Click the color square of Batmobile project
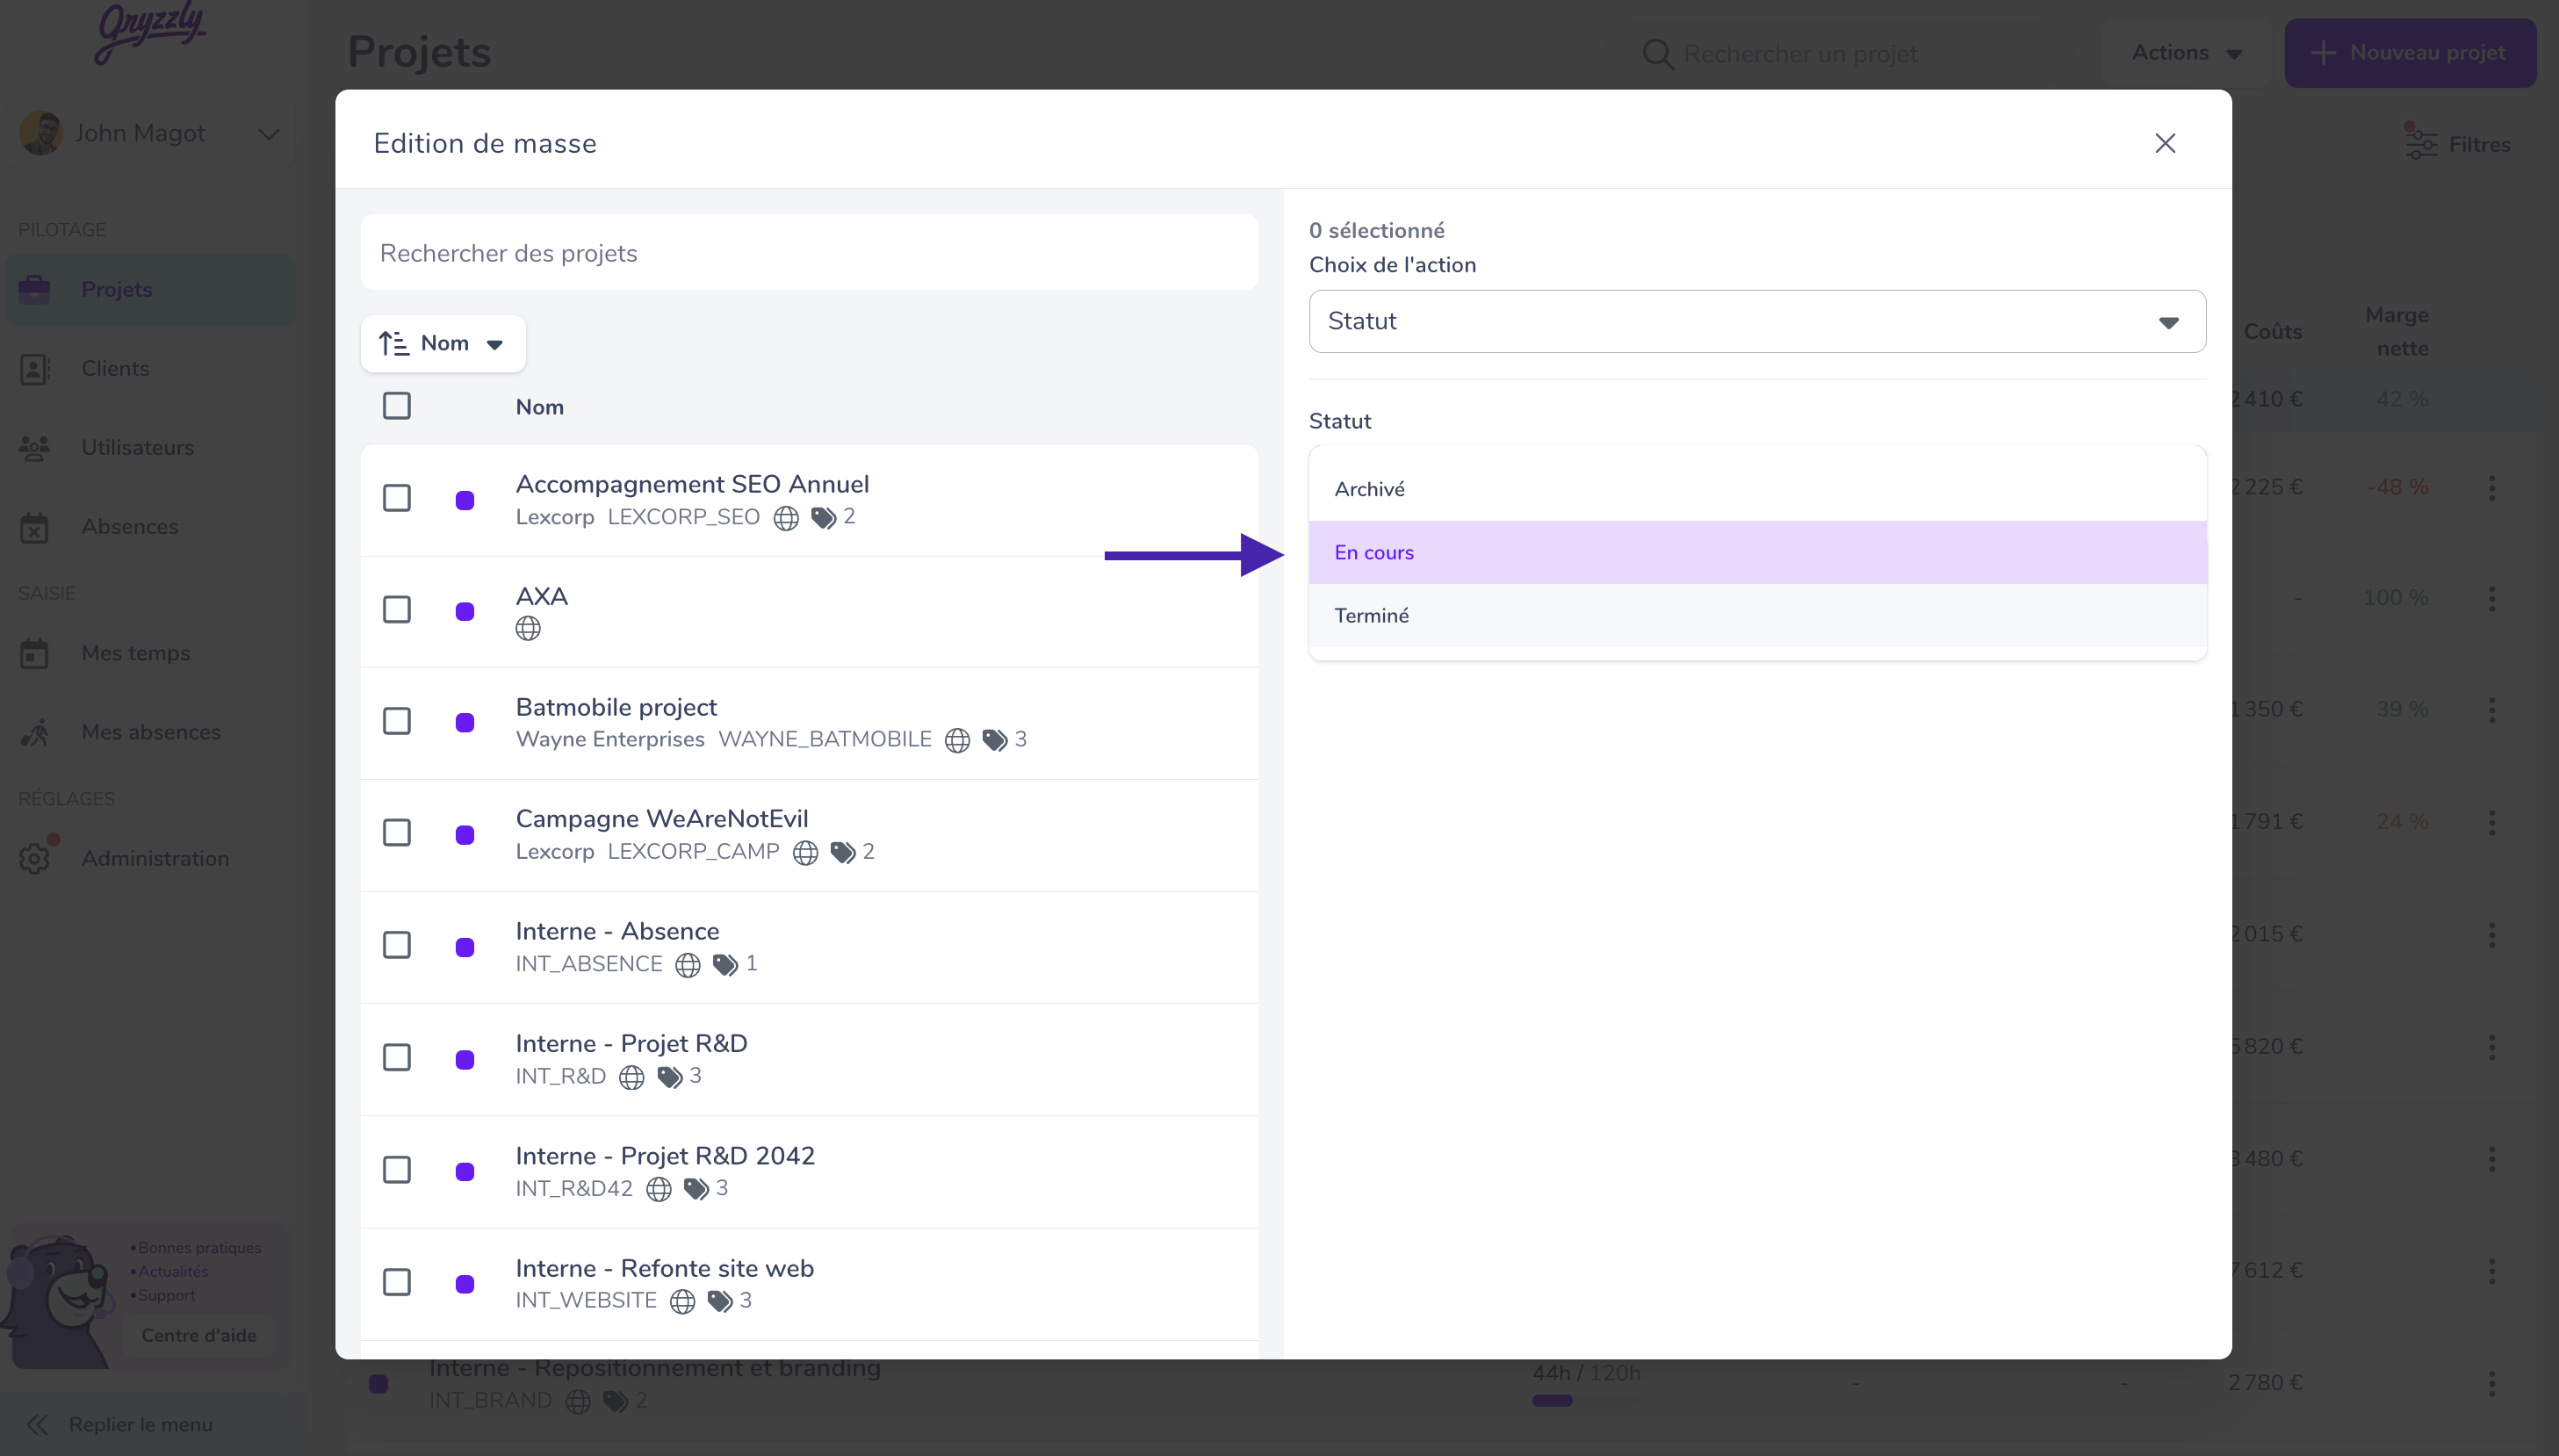 (x=465, y=723)
